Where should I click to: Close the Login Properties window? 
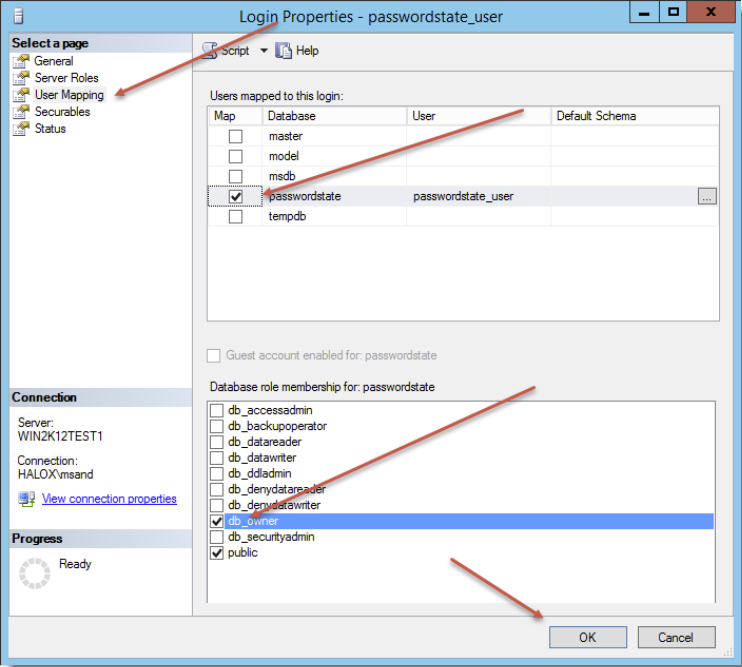point(711,13)
